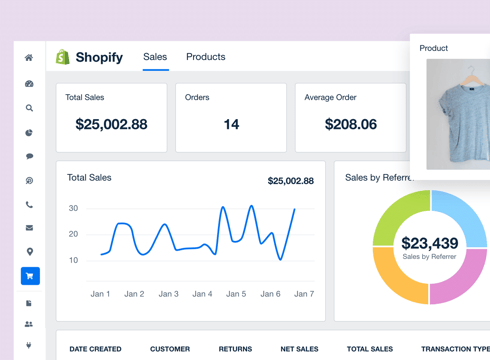Click the Orders card showing 14

coord(231,118)
